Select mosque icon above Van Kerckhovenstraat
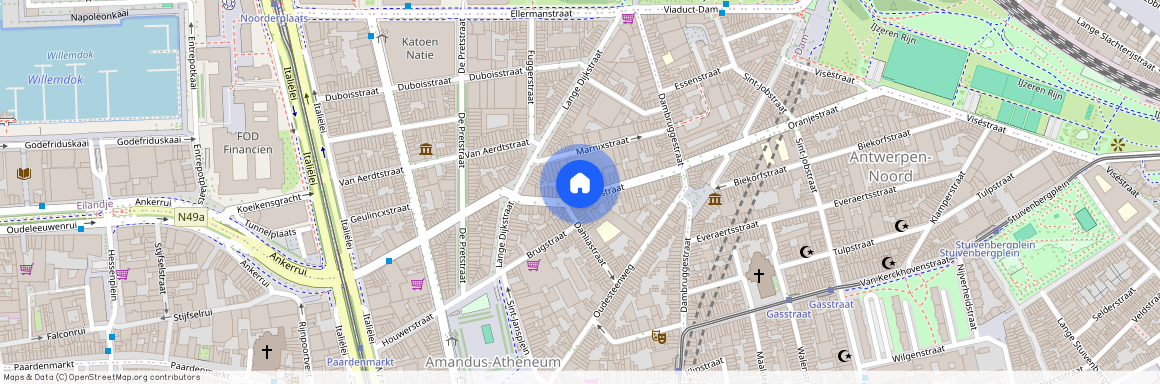This screenshot has width=1160, height=384. pyautogui.click(x=888, y=263)
